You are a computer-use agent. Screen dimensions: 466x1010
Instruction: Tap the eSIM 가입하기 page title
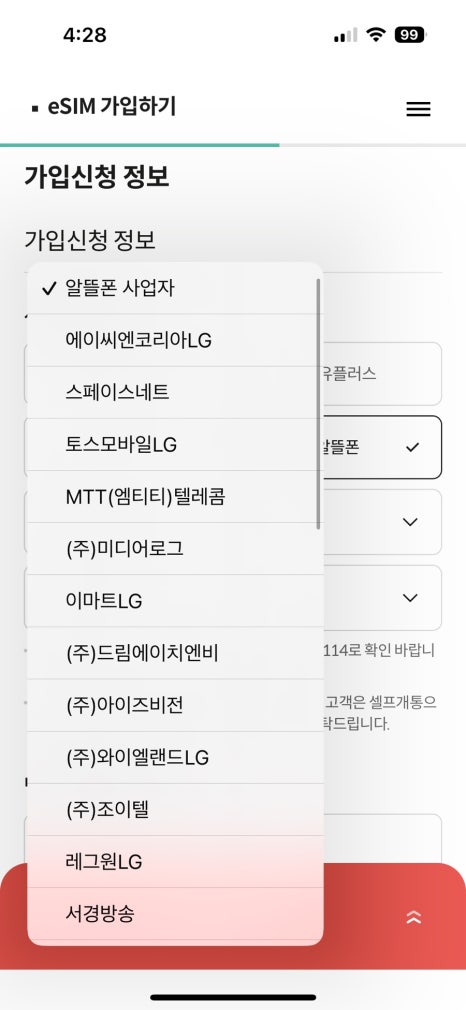coord(112,108)
